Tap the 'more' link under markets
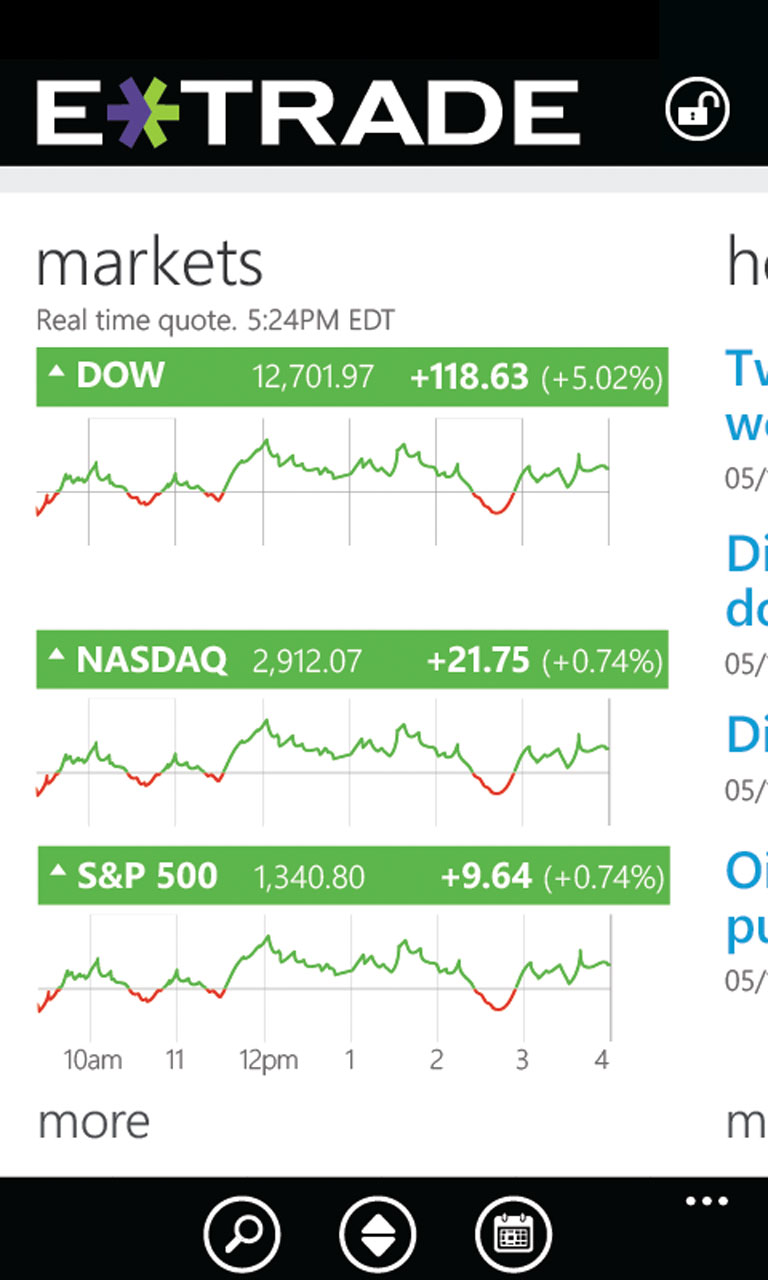This screenshot has height=1280, width=768. (93, 1122)
